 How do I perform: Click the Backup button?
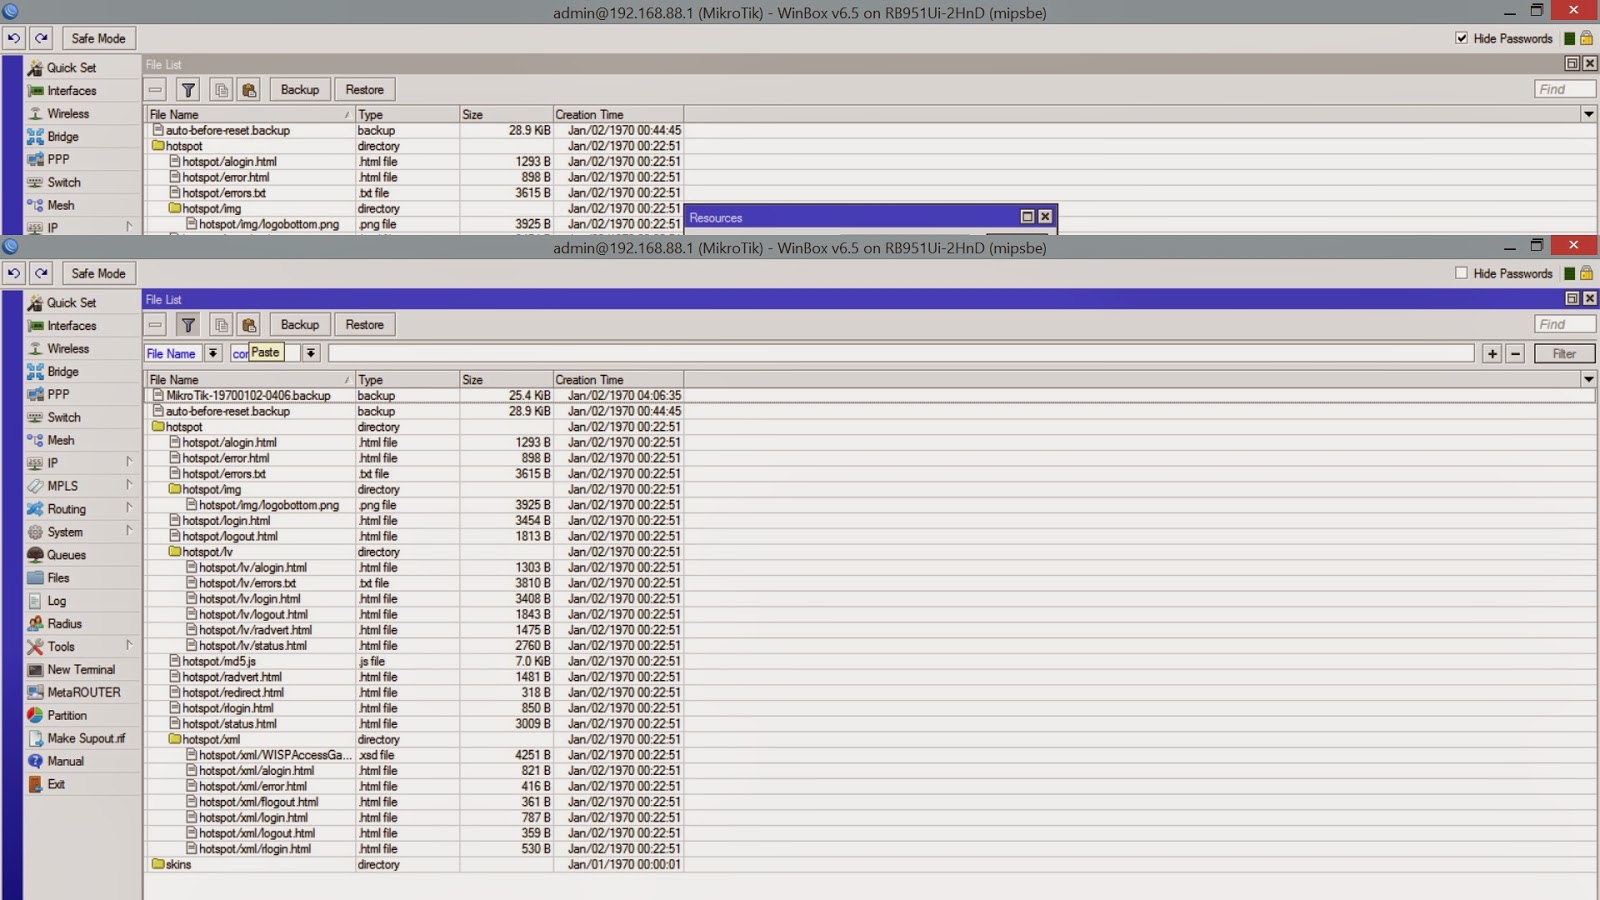[x=299, y=324]
